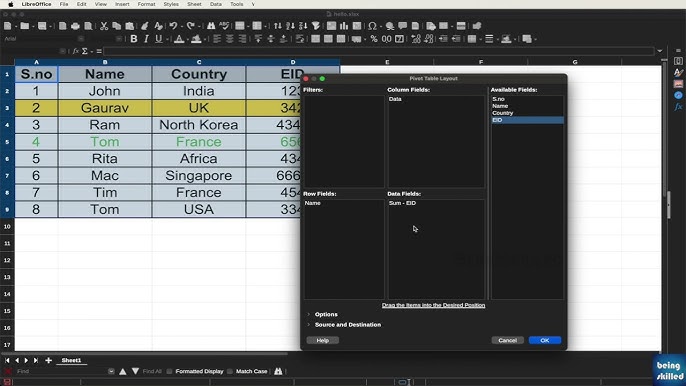Undo the last action

pyautogui.click(x=173, y=26)
